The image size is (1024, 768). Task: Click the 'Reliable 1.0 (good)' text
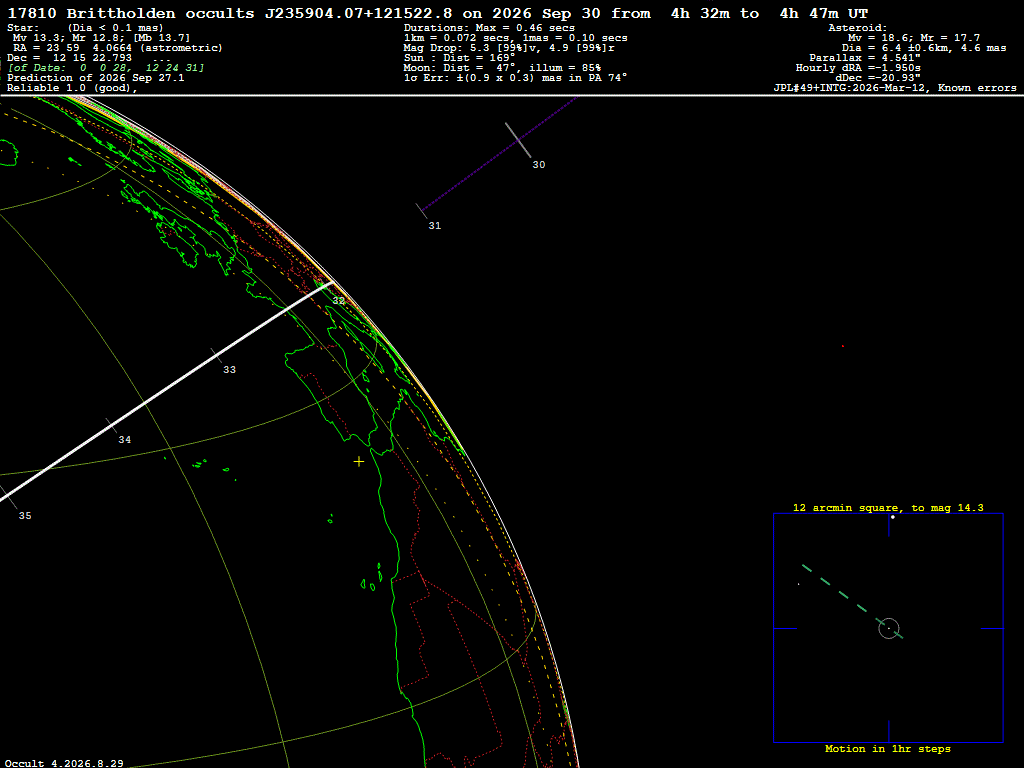click(72, 88)
